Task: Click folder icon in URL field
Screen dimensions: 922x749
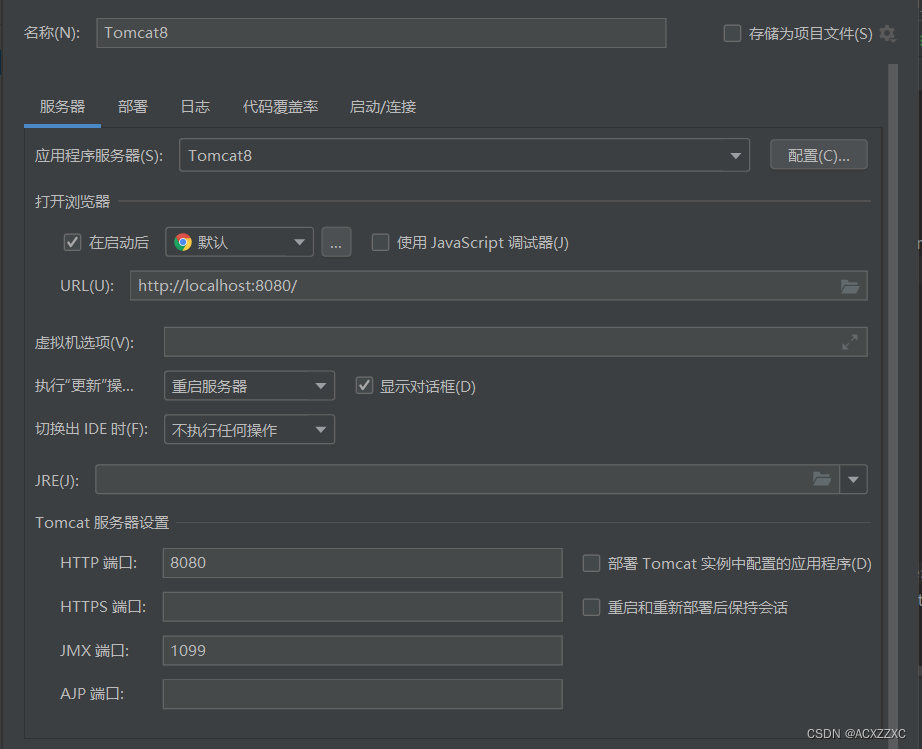Action: point(850,286)
